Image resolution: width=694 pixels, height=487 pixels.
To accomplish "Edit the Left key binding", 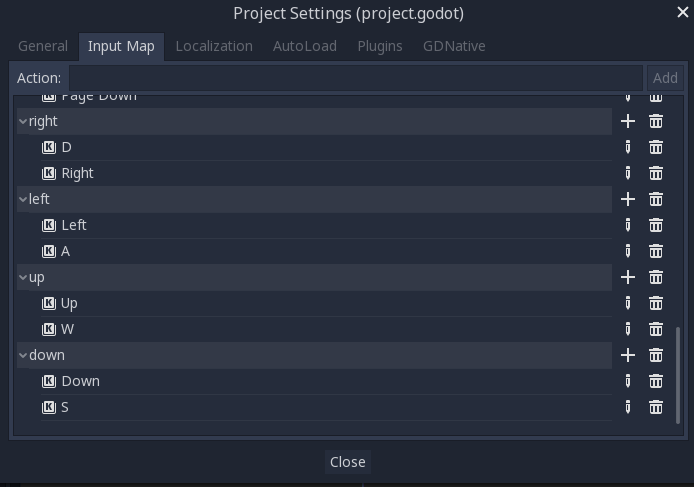I will (628, 225).
